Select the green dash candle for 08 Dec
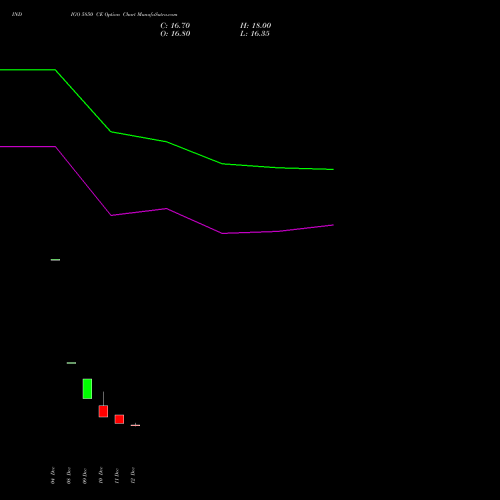Viewport: 500px width, 500px height. [71, 363]
